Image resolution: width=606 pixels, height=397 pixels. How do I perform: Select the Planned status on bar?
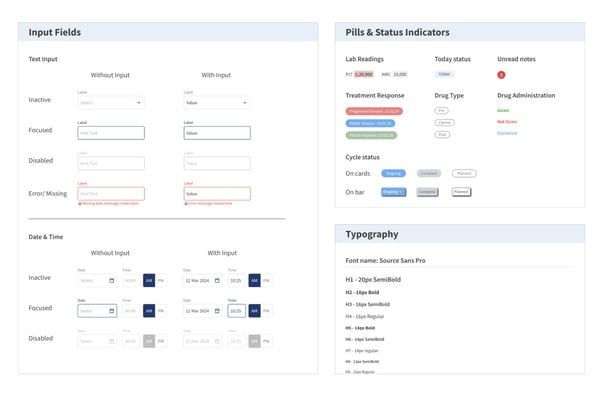point(461,192)
